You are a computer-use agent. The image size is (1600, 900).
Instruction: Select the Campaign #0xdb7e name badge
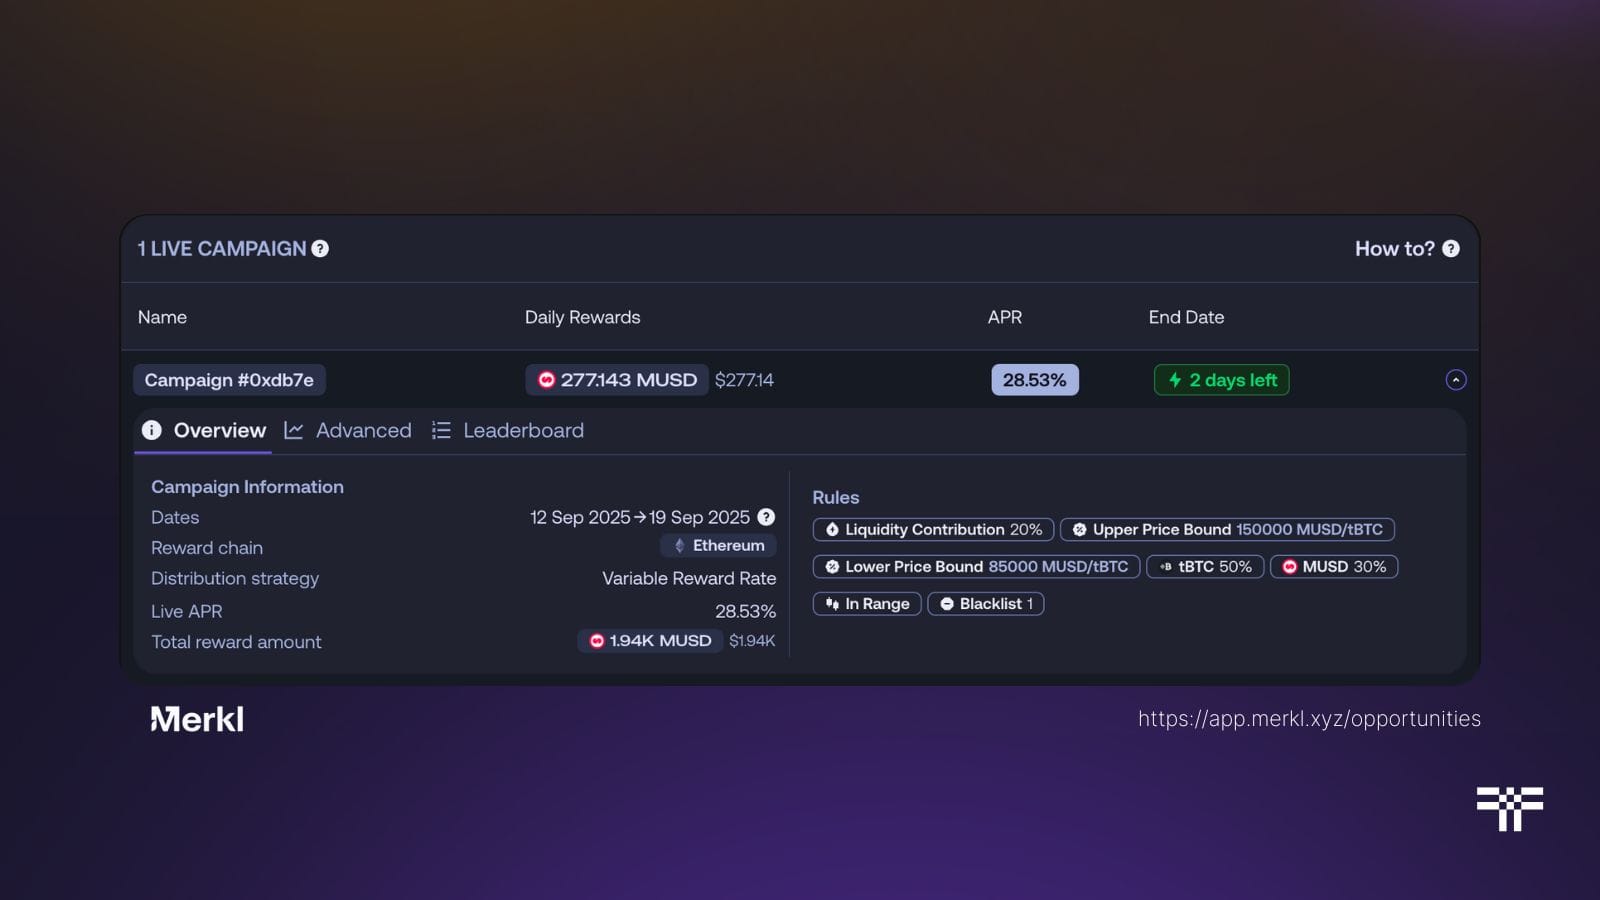click(229, 380)
